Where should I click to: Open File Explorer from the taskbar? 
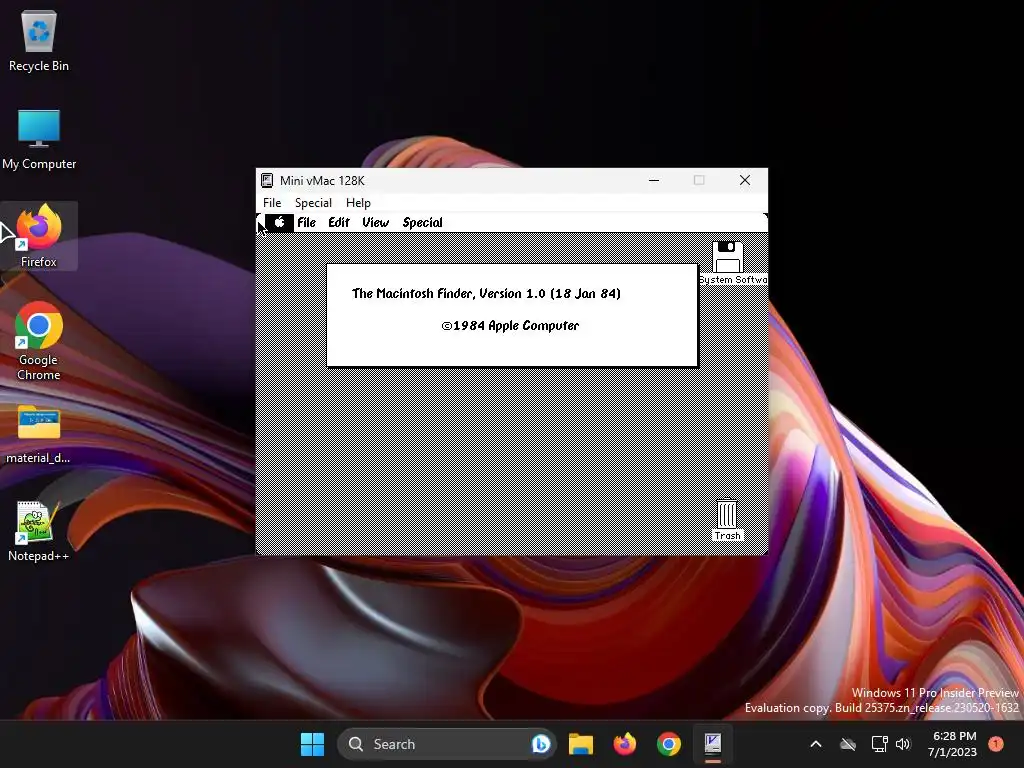click(x=581, y=744)
